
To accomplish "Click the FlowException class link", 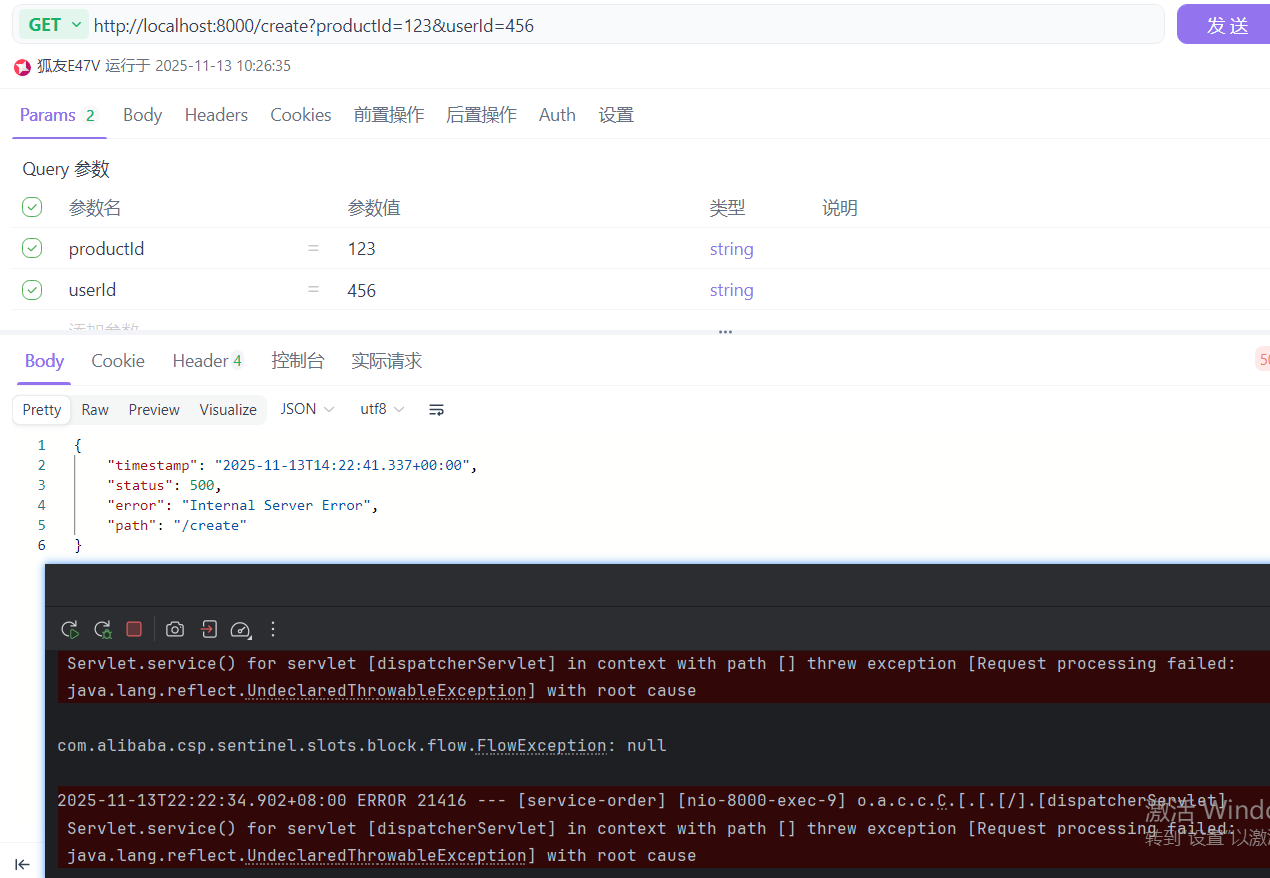I will point(542,746).
